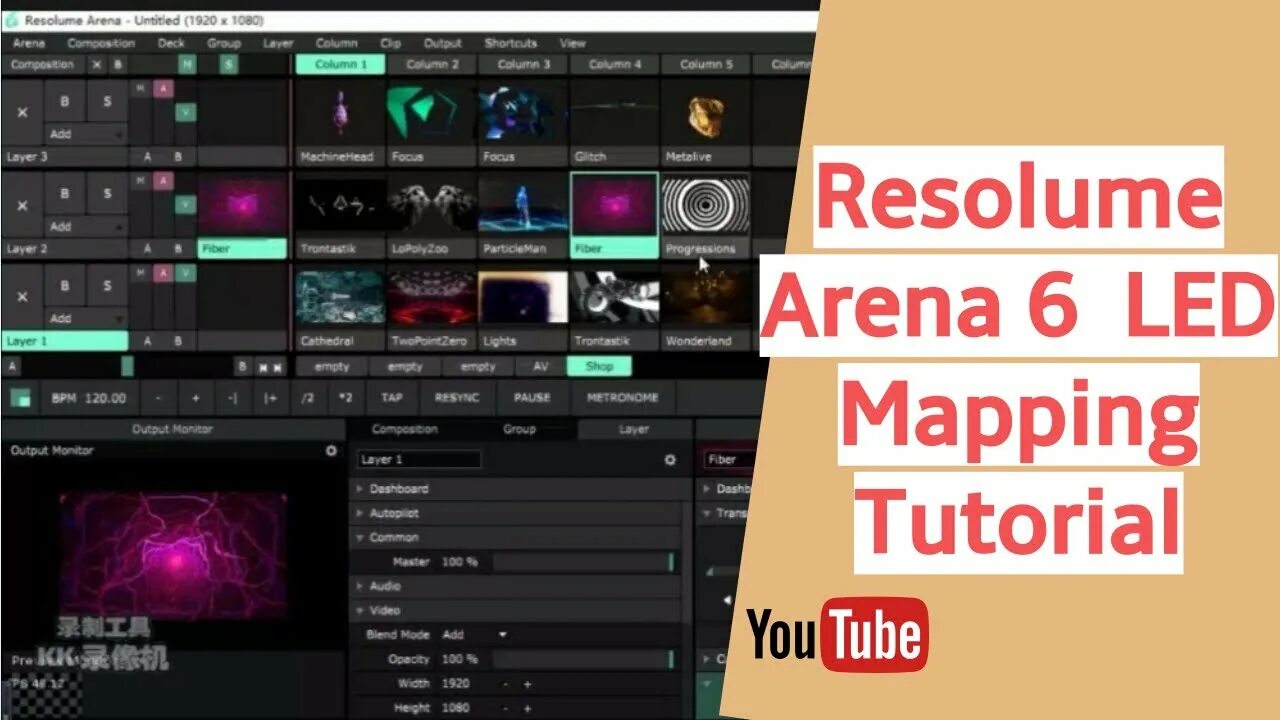Select the MachineHead clip thumbnail

pos(341,113)
